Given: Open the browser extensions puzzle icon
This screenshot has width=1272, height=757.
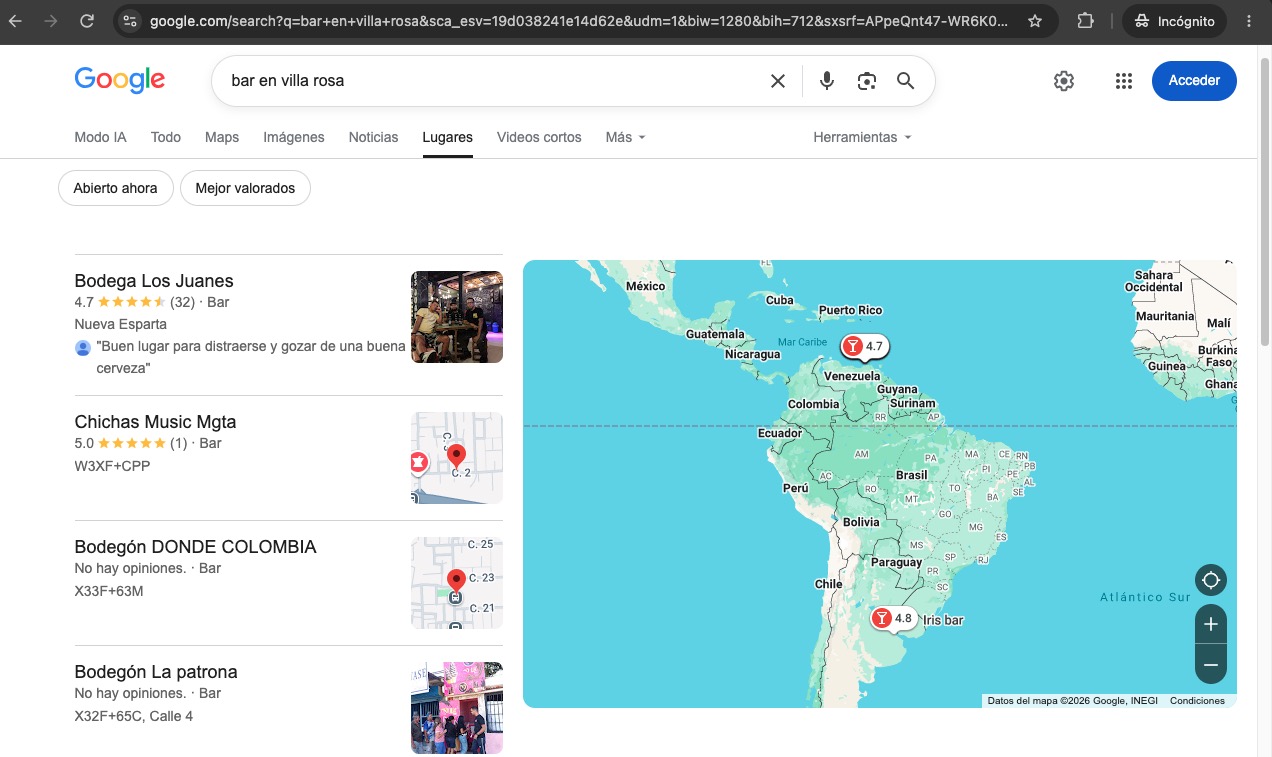Looking at the screenshot, I should (1086, 21).
